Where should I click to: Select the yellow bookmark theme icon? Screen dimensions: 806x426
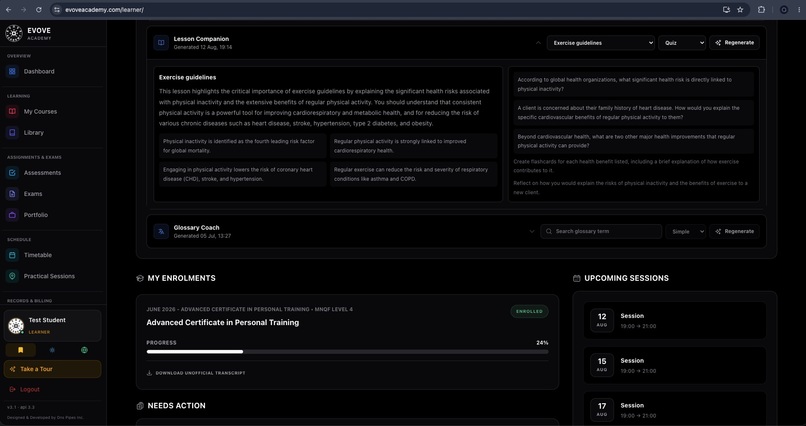point(21,350)
